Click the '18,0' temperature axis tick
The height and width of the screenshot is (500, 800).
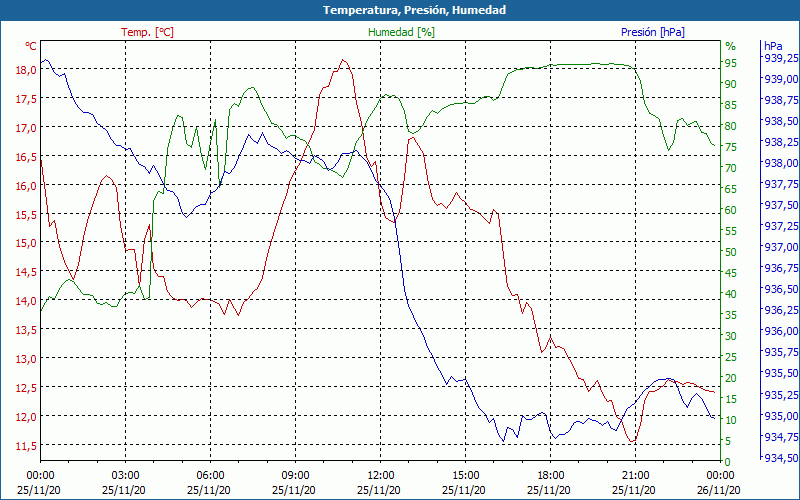pyautogui.click(x=27, y=70)
